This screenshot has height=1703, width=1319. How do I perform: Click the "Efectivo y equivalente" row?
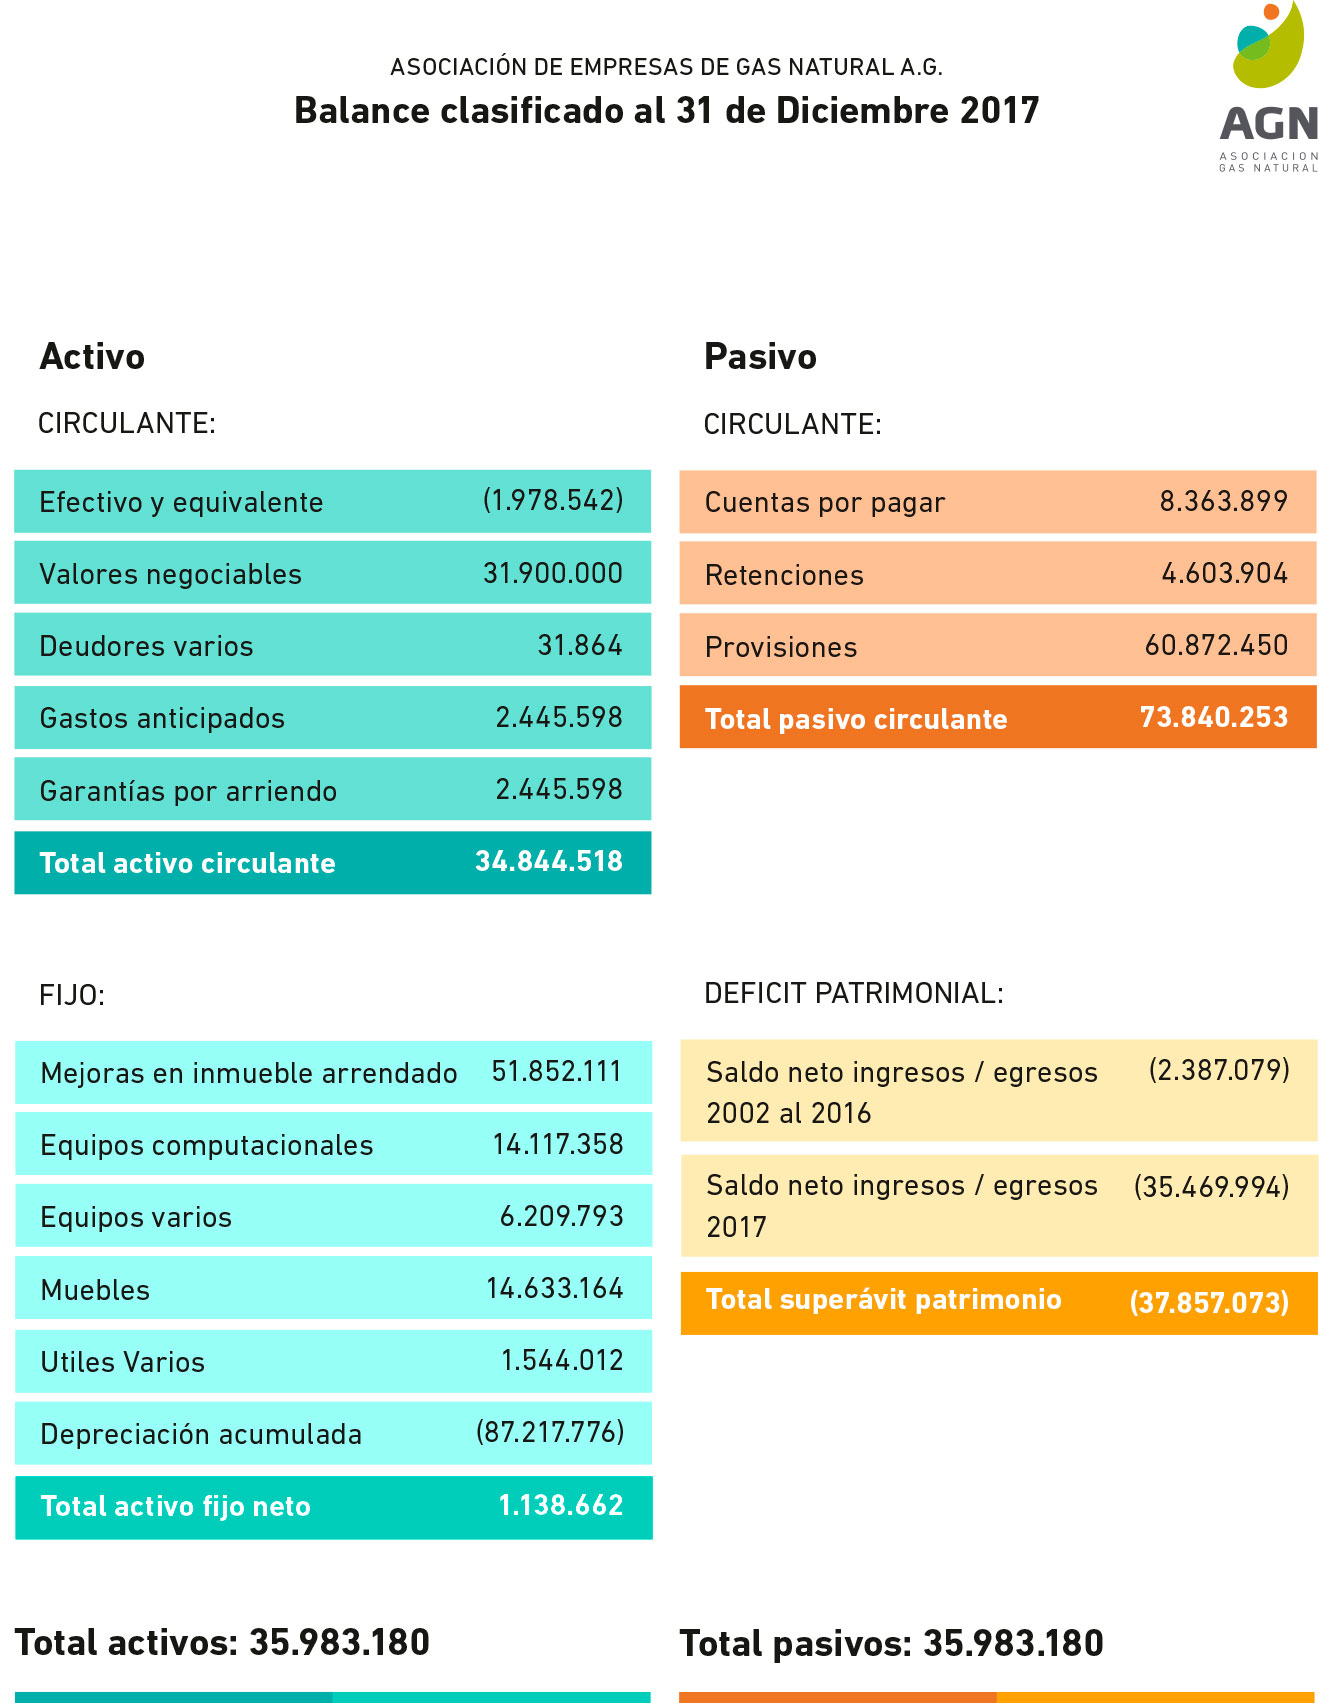(332, 501)
